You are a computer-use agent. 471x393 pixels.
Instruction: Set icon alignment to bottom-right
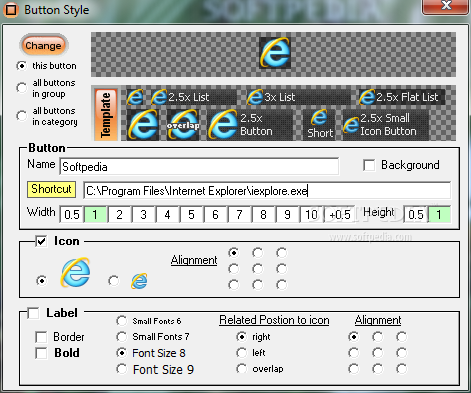pyautogui.click(x=282, y=285)
